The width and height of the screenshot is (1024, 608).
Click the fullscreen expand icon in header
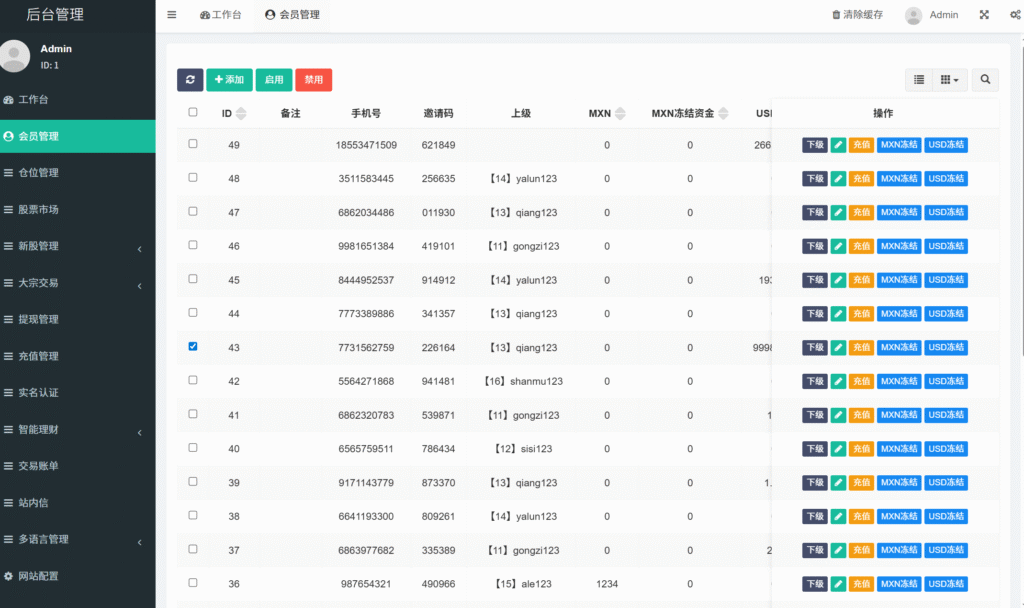[984, 15]
